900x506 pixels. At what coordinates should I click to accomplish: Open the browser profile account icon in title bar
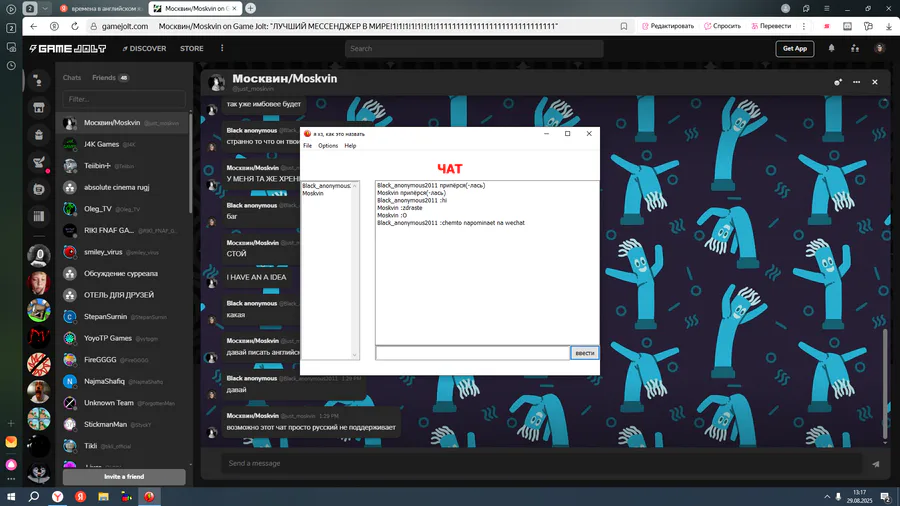pyautogui.click(x=785, y=8)
